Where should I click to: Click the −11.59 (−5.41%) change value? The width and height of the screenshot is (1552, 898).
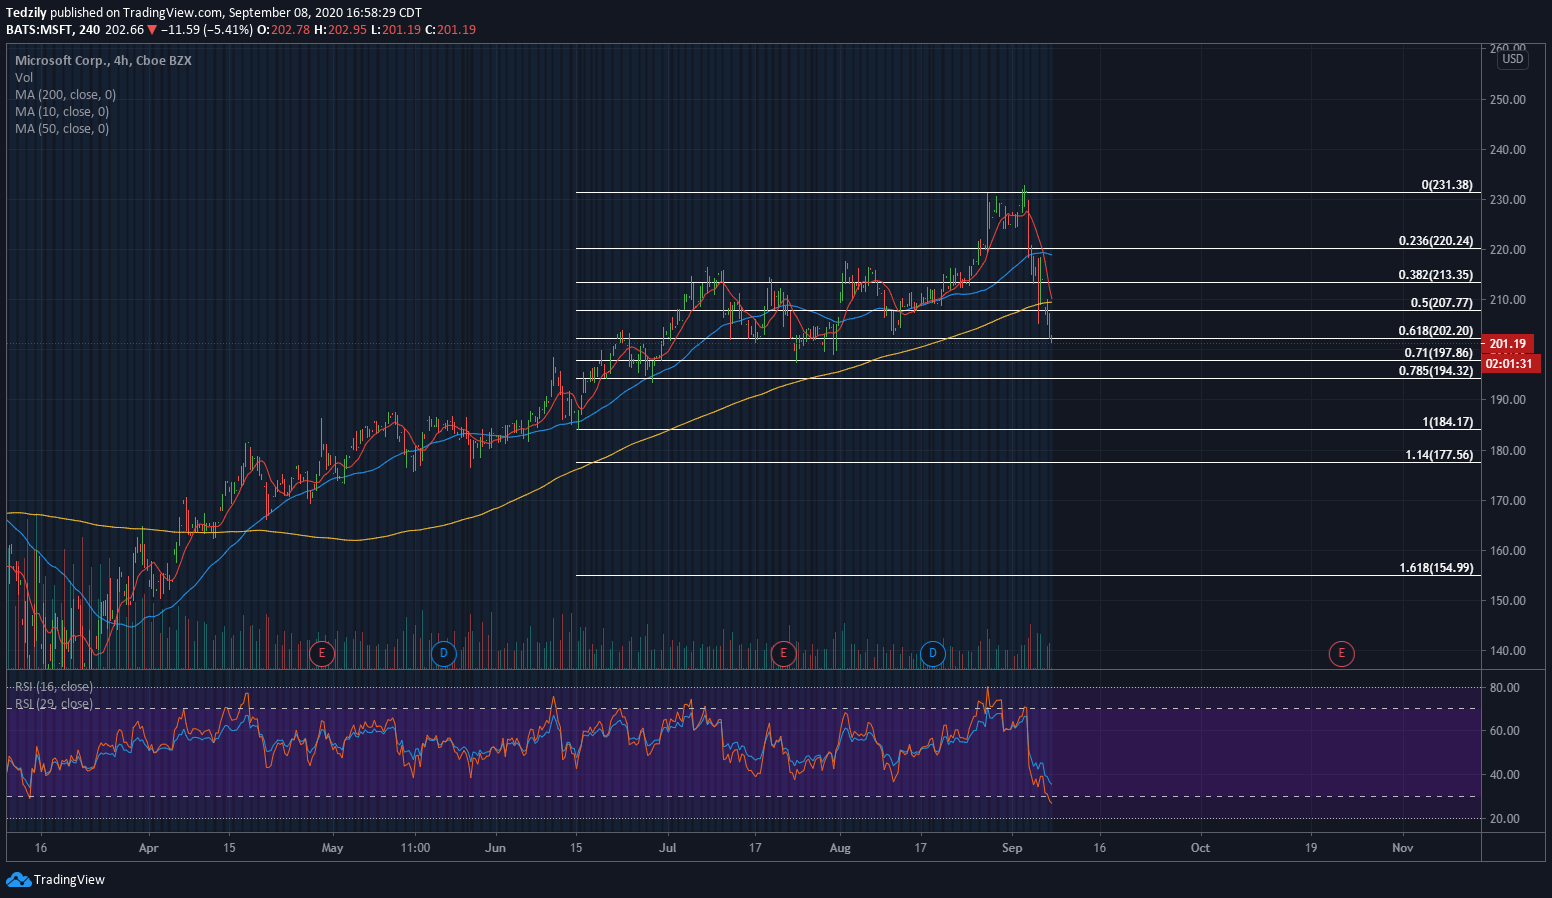[x=207, y=30]
